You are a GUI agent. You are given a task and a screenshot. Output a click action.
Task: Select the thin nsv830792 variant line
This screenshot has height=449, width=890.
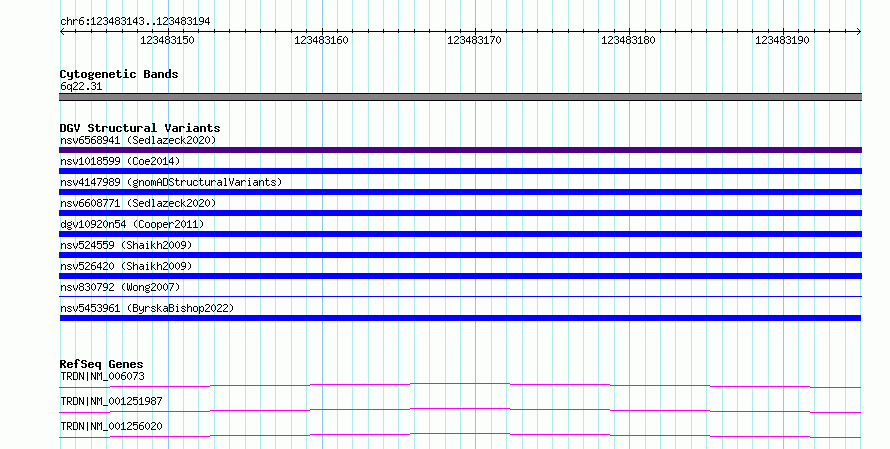[x=460, y=296]
